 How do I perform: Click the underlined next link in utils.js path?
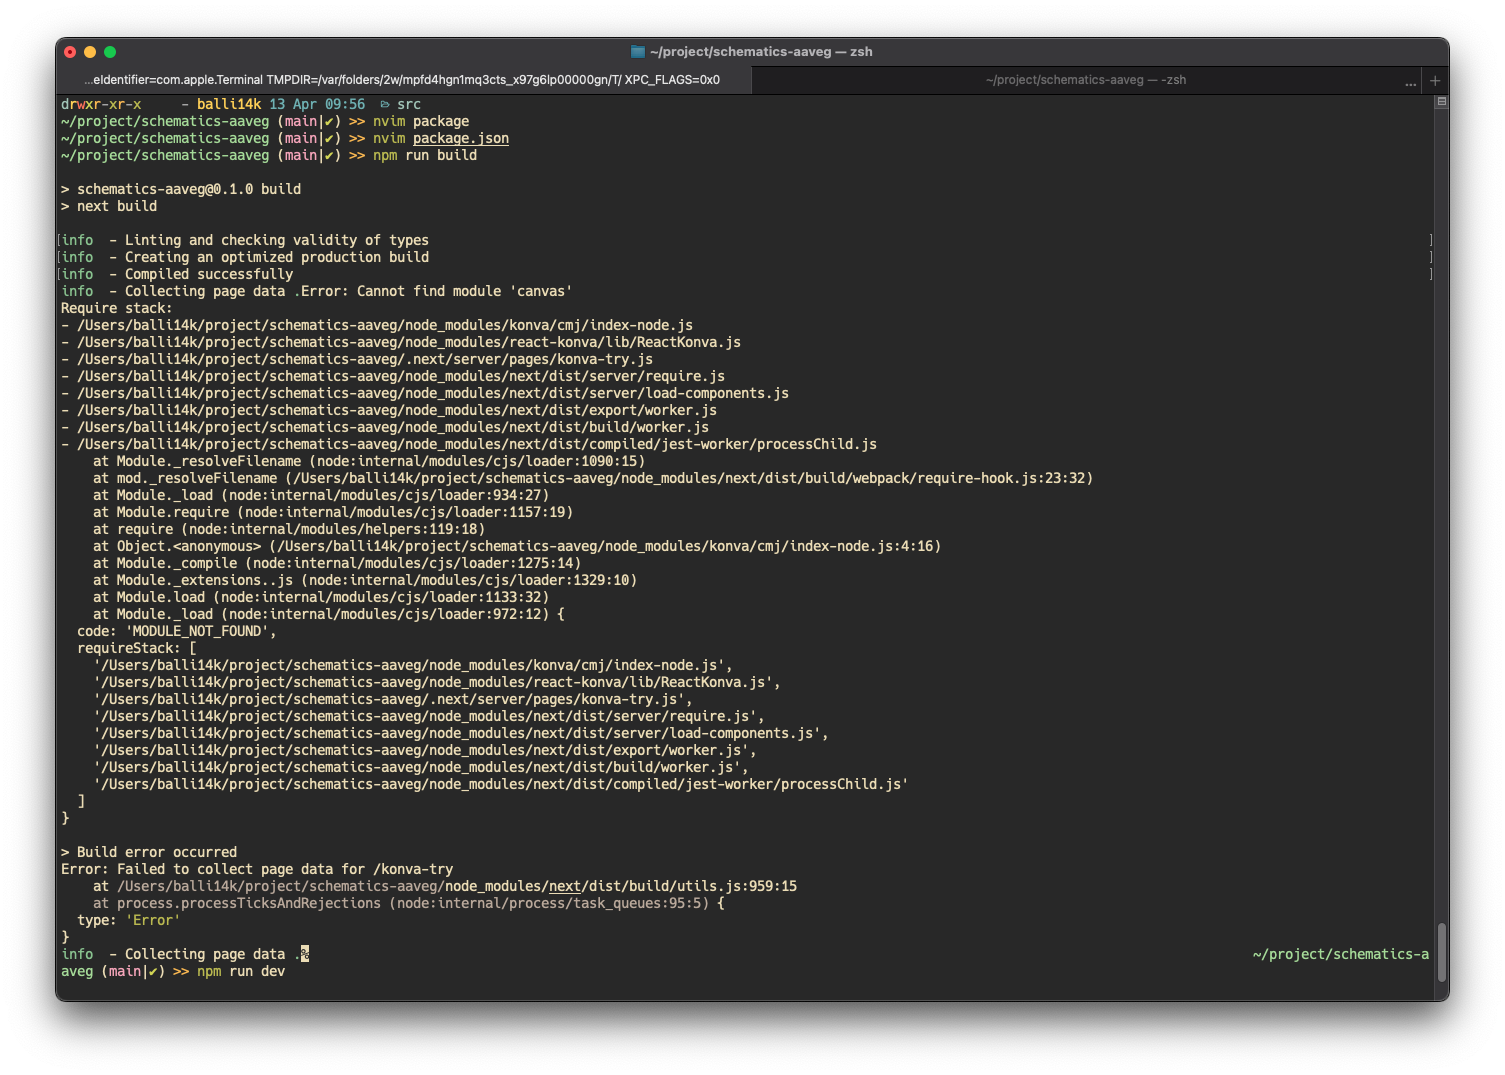[x=564, y=886]
